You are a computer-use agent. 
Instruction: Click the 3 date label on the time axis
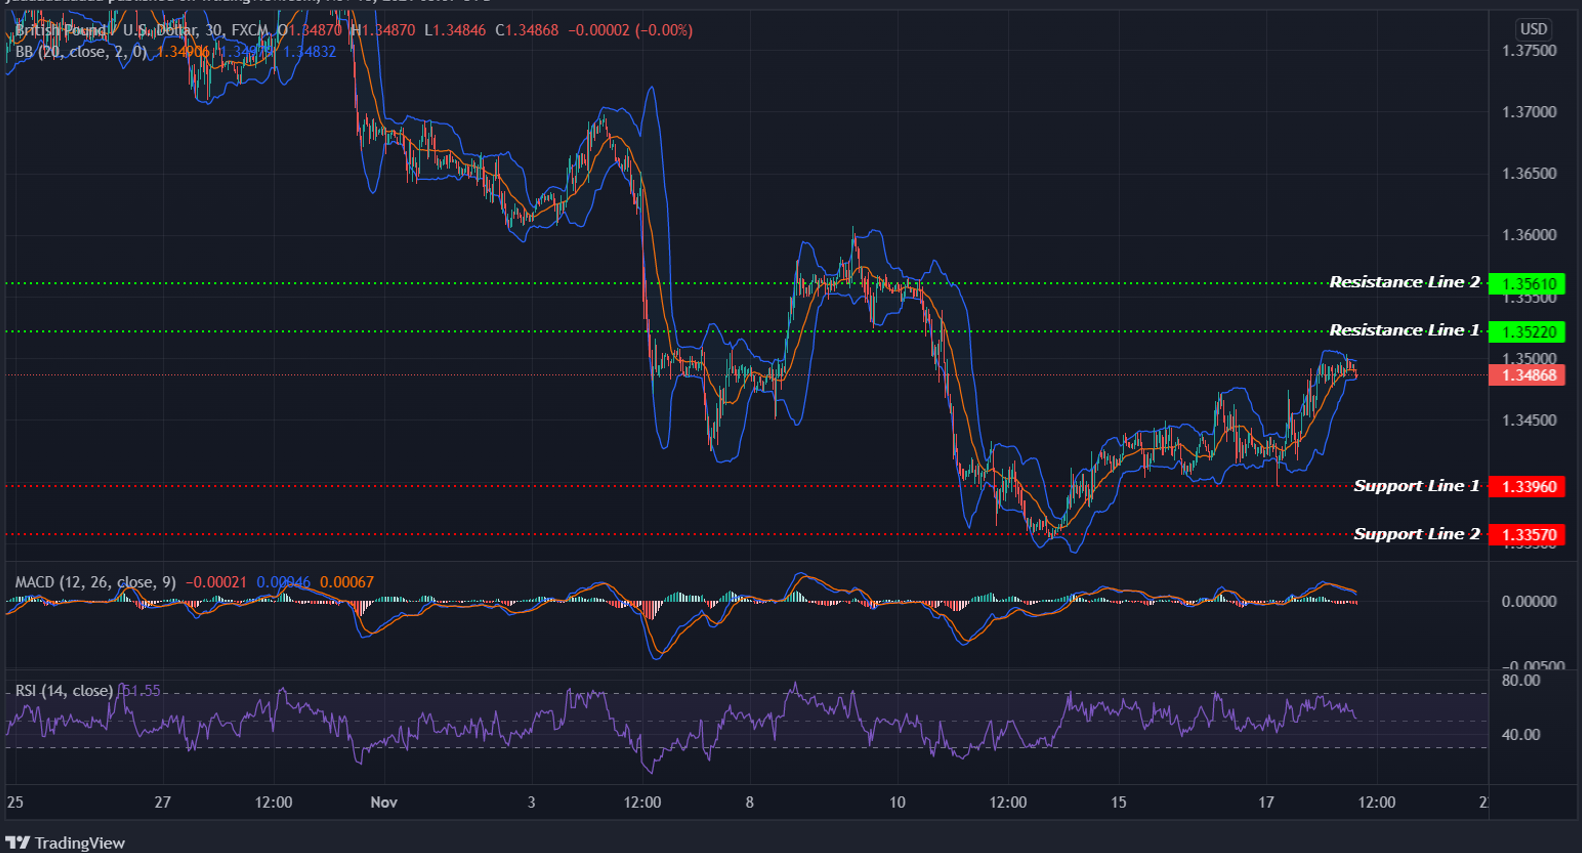[531, 802]
